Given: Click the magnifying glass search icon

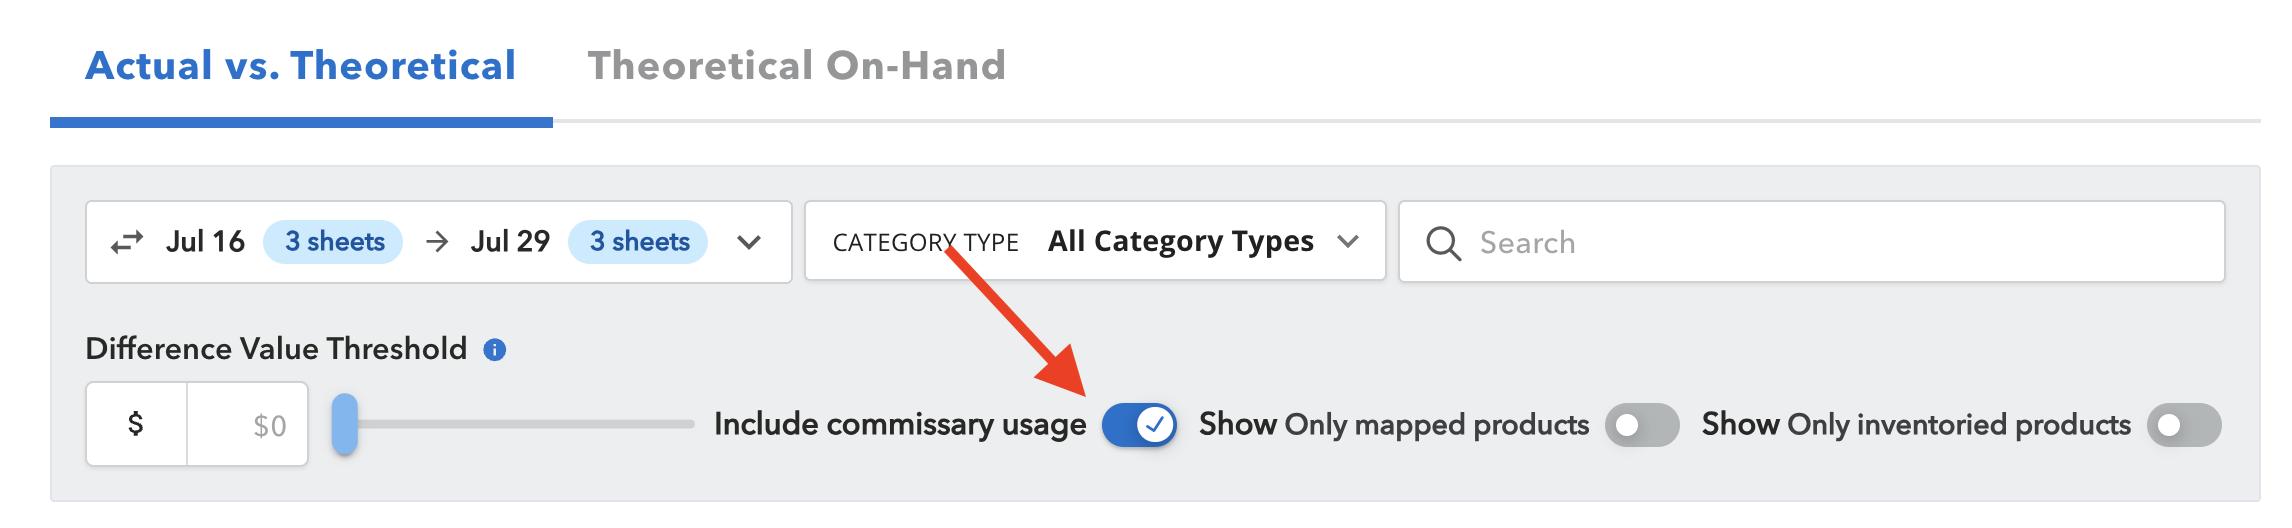Looking at the screenshot, I should 1443,243.
